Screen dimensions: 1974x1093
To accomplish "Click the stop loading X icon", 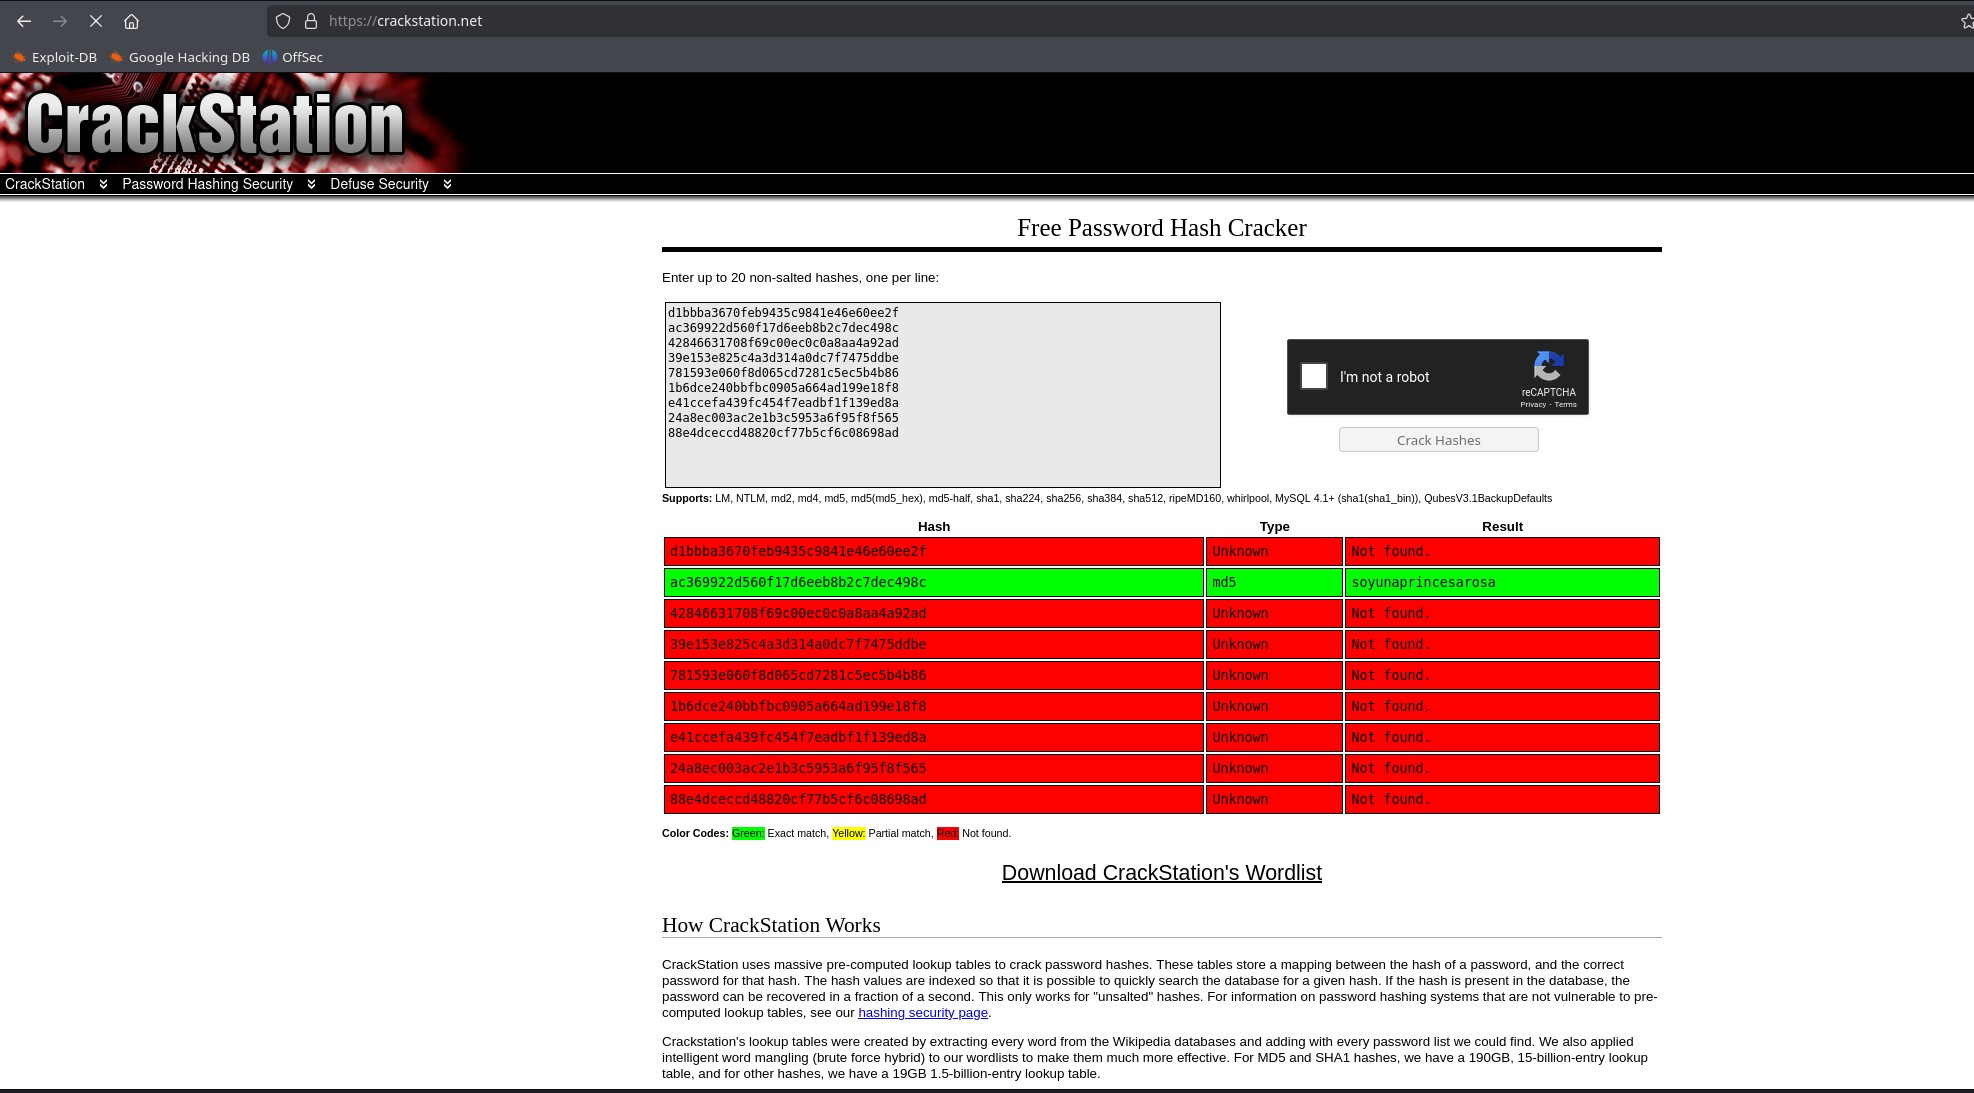I will click(x=96, y=21).
